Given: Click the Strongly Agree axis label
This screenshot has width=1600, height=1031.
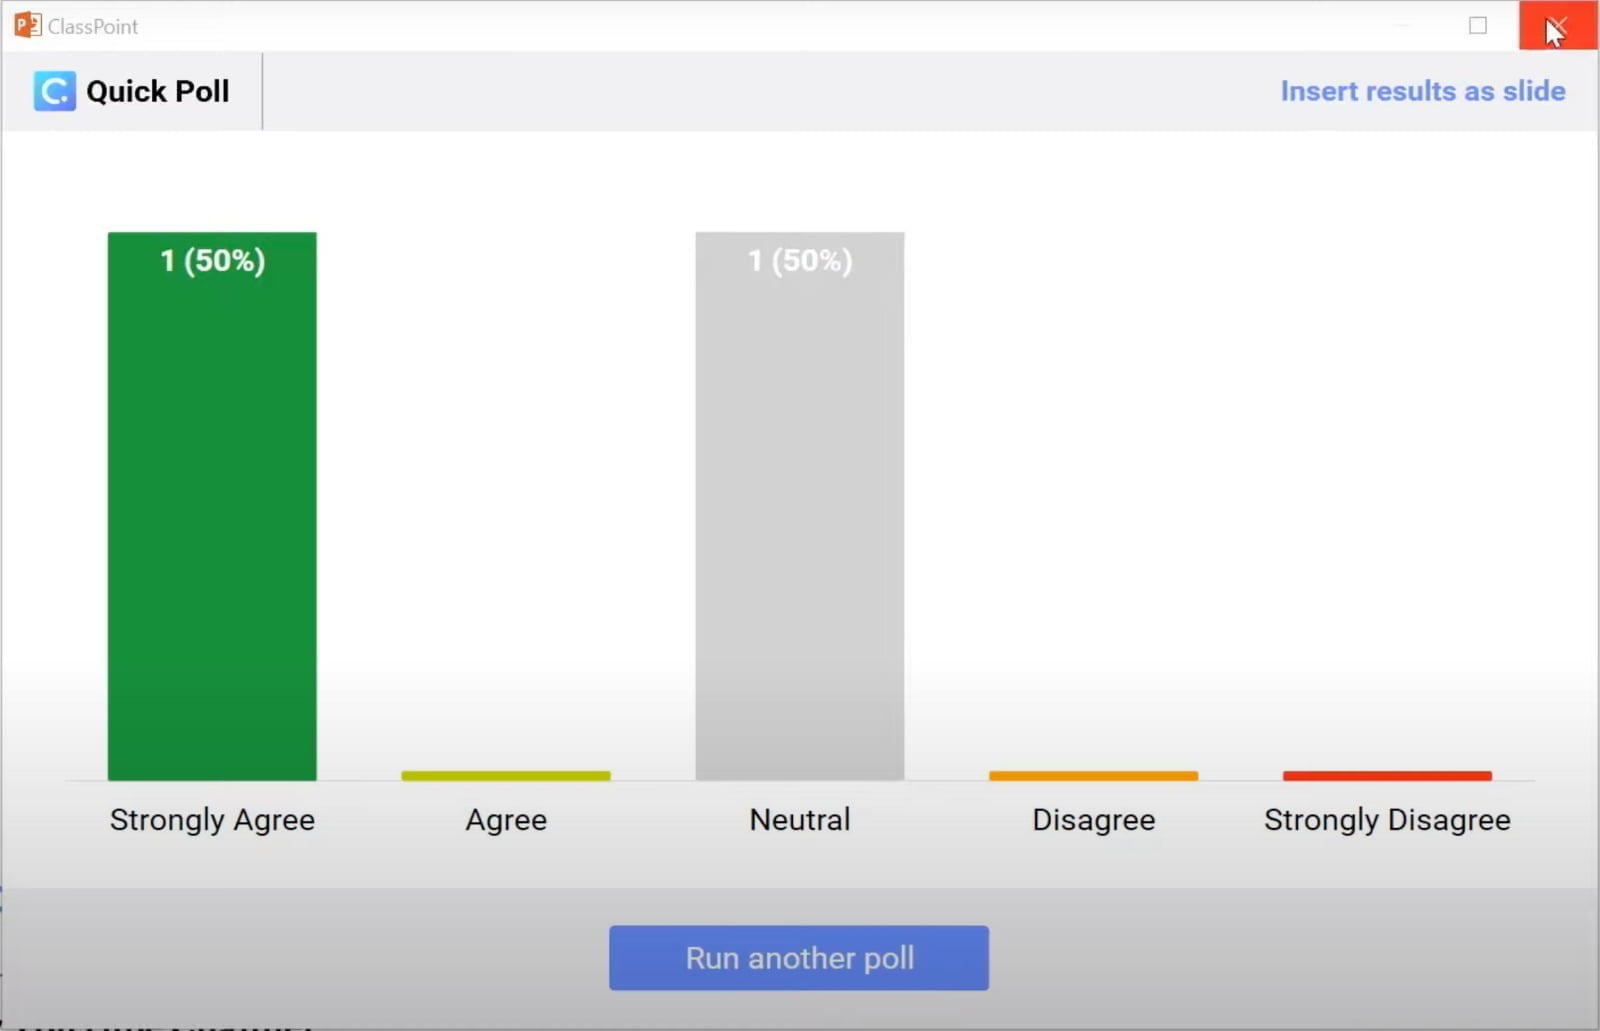Looking at the screenshot, I should click(x=212, y=820).
